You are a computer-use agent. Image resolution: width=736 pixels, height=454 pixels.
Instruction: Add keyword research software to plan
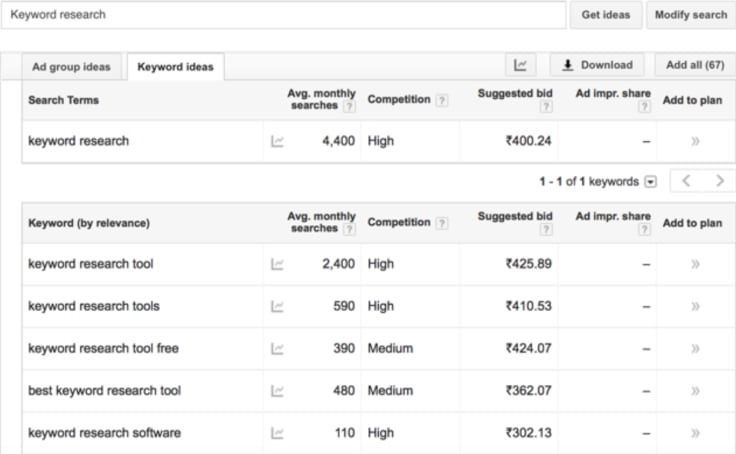[695, 433]
